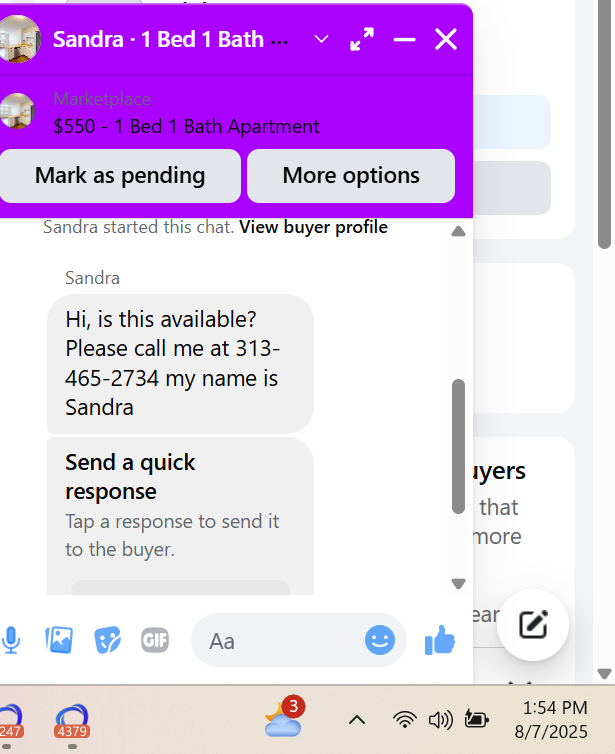Screen dimensions: 615x754
Task: Send a thumbs-up like
Action: (x=439, y=640)
